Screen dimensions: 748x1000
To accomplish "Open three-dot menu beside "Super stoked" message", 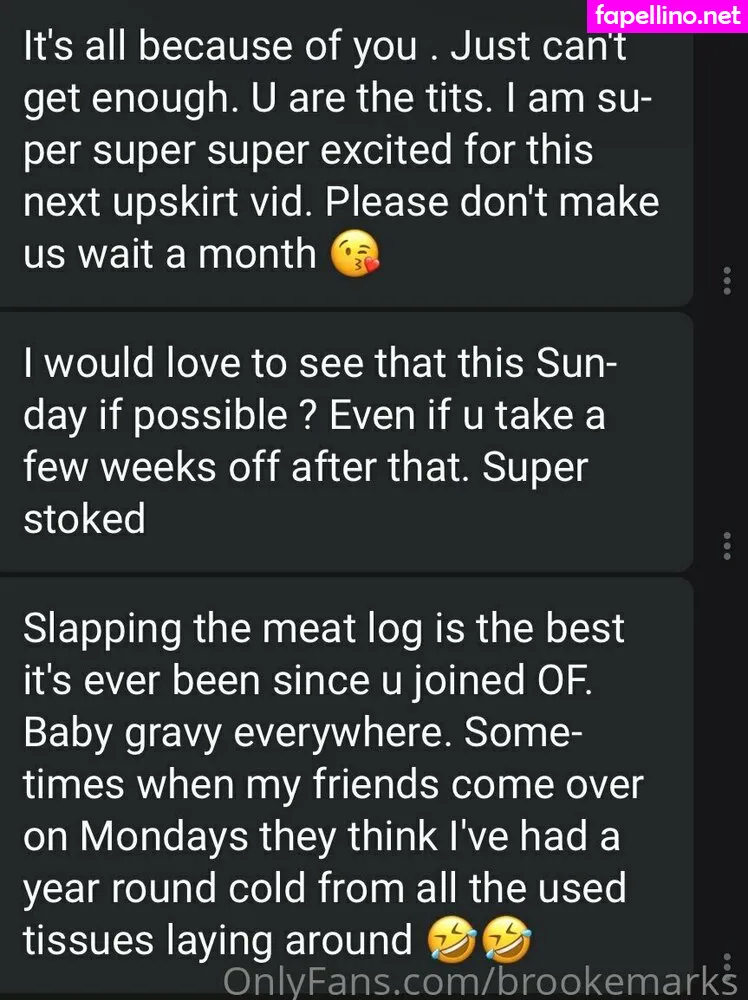I will tap(727, 546).
